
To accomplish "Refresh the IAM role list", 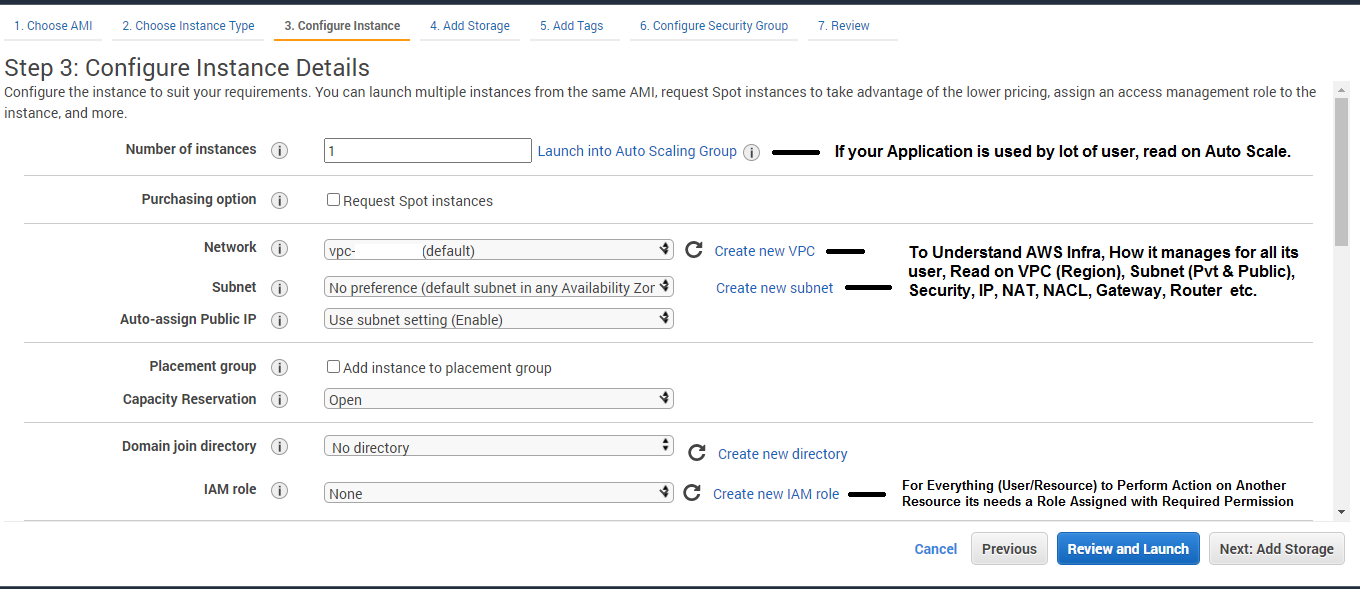I will pos(691,493).
